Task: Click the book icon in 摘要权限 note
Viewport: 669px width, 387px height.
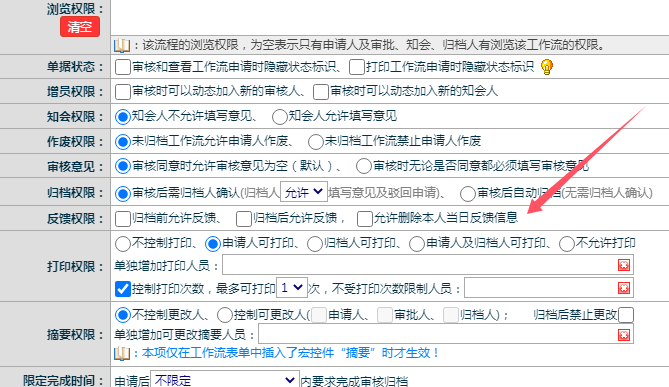Action: (122, 353)
